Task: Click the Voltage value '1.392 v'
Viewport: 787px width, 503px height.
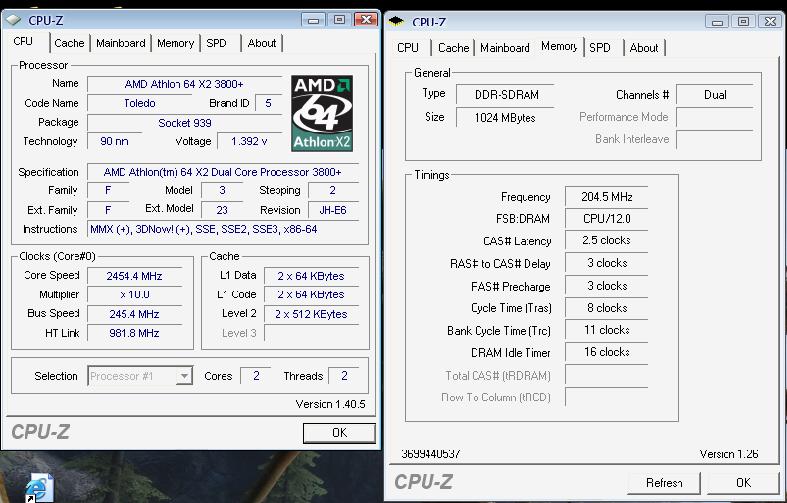Action: coord(249,141)
